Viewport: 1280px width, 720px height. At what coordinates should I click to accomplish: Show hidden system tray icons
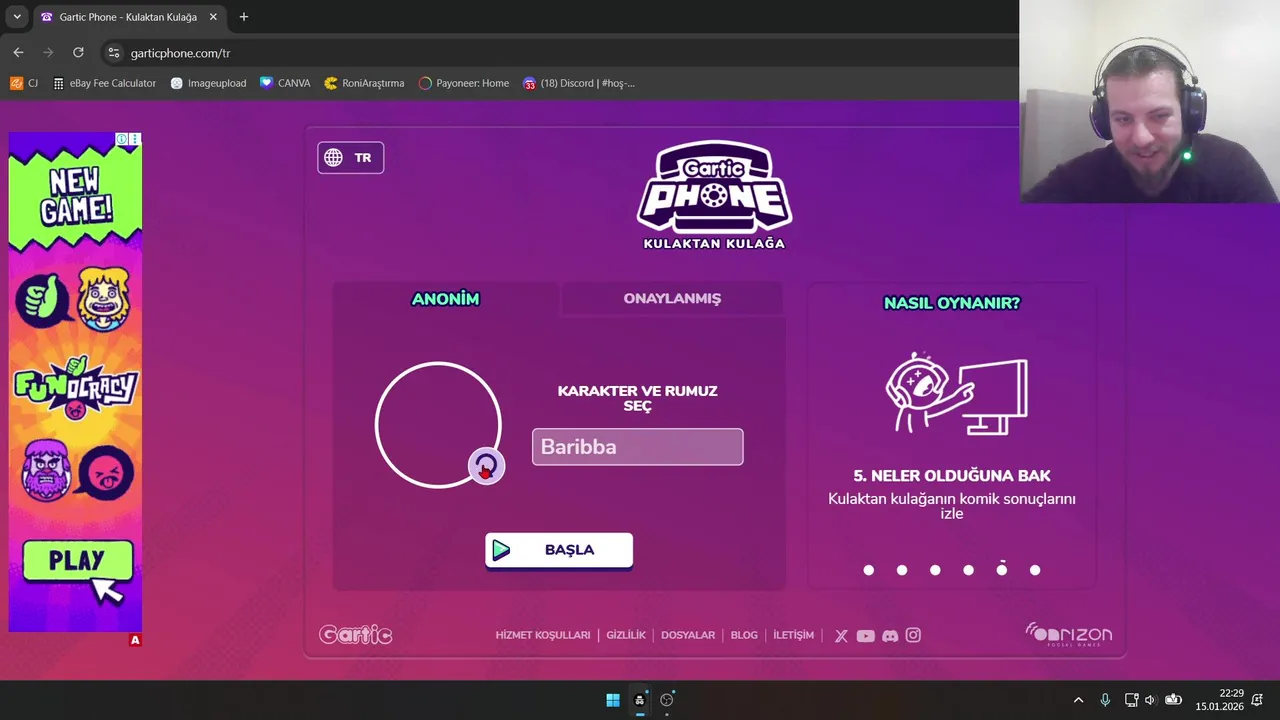point(1078,700)
